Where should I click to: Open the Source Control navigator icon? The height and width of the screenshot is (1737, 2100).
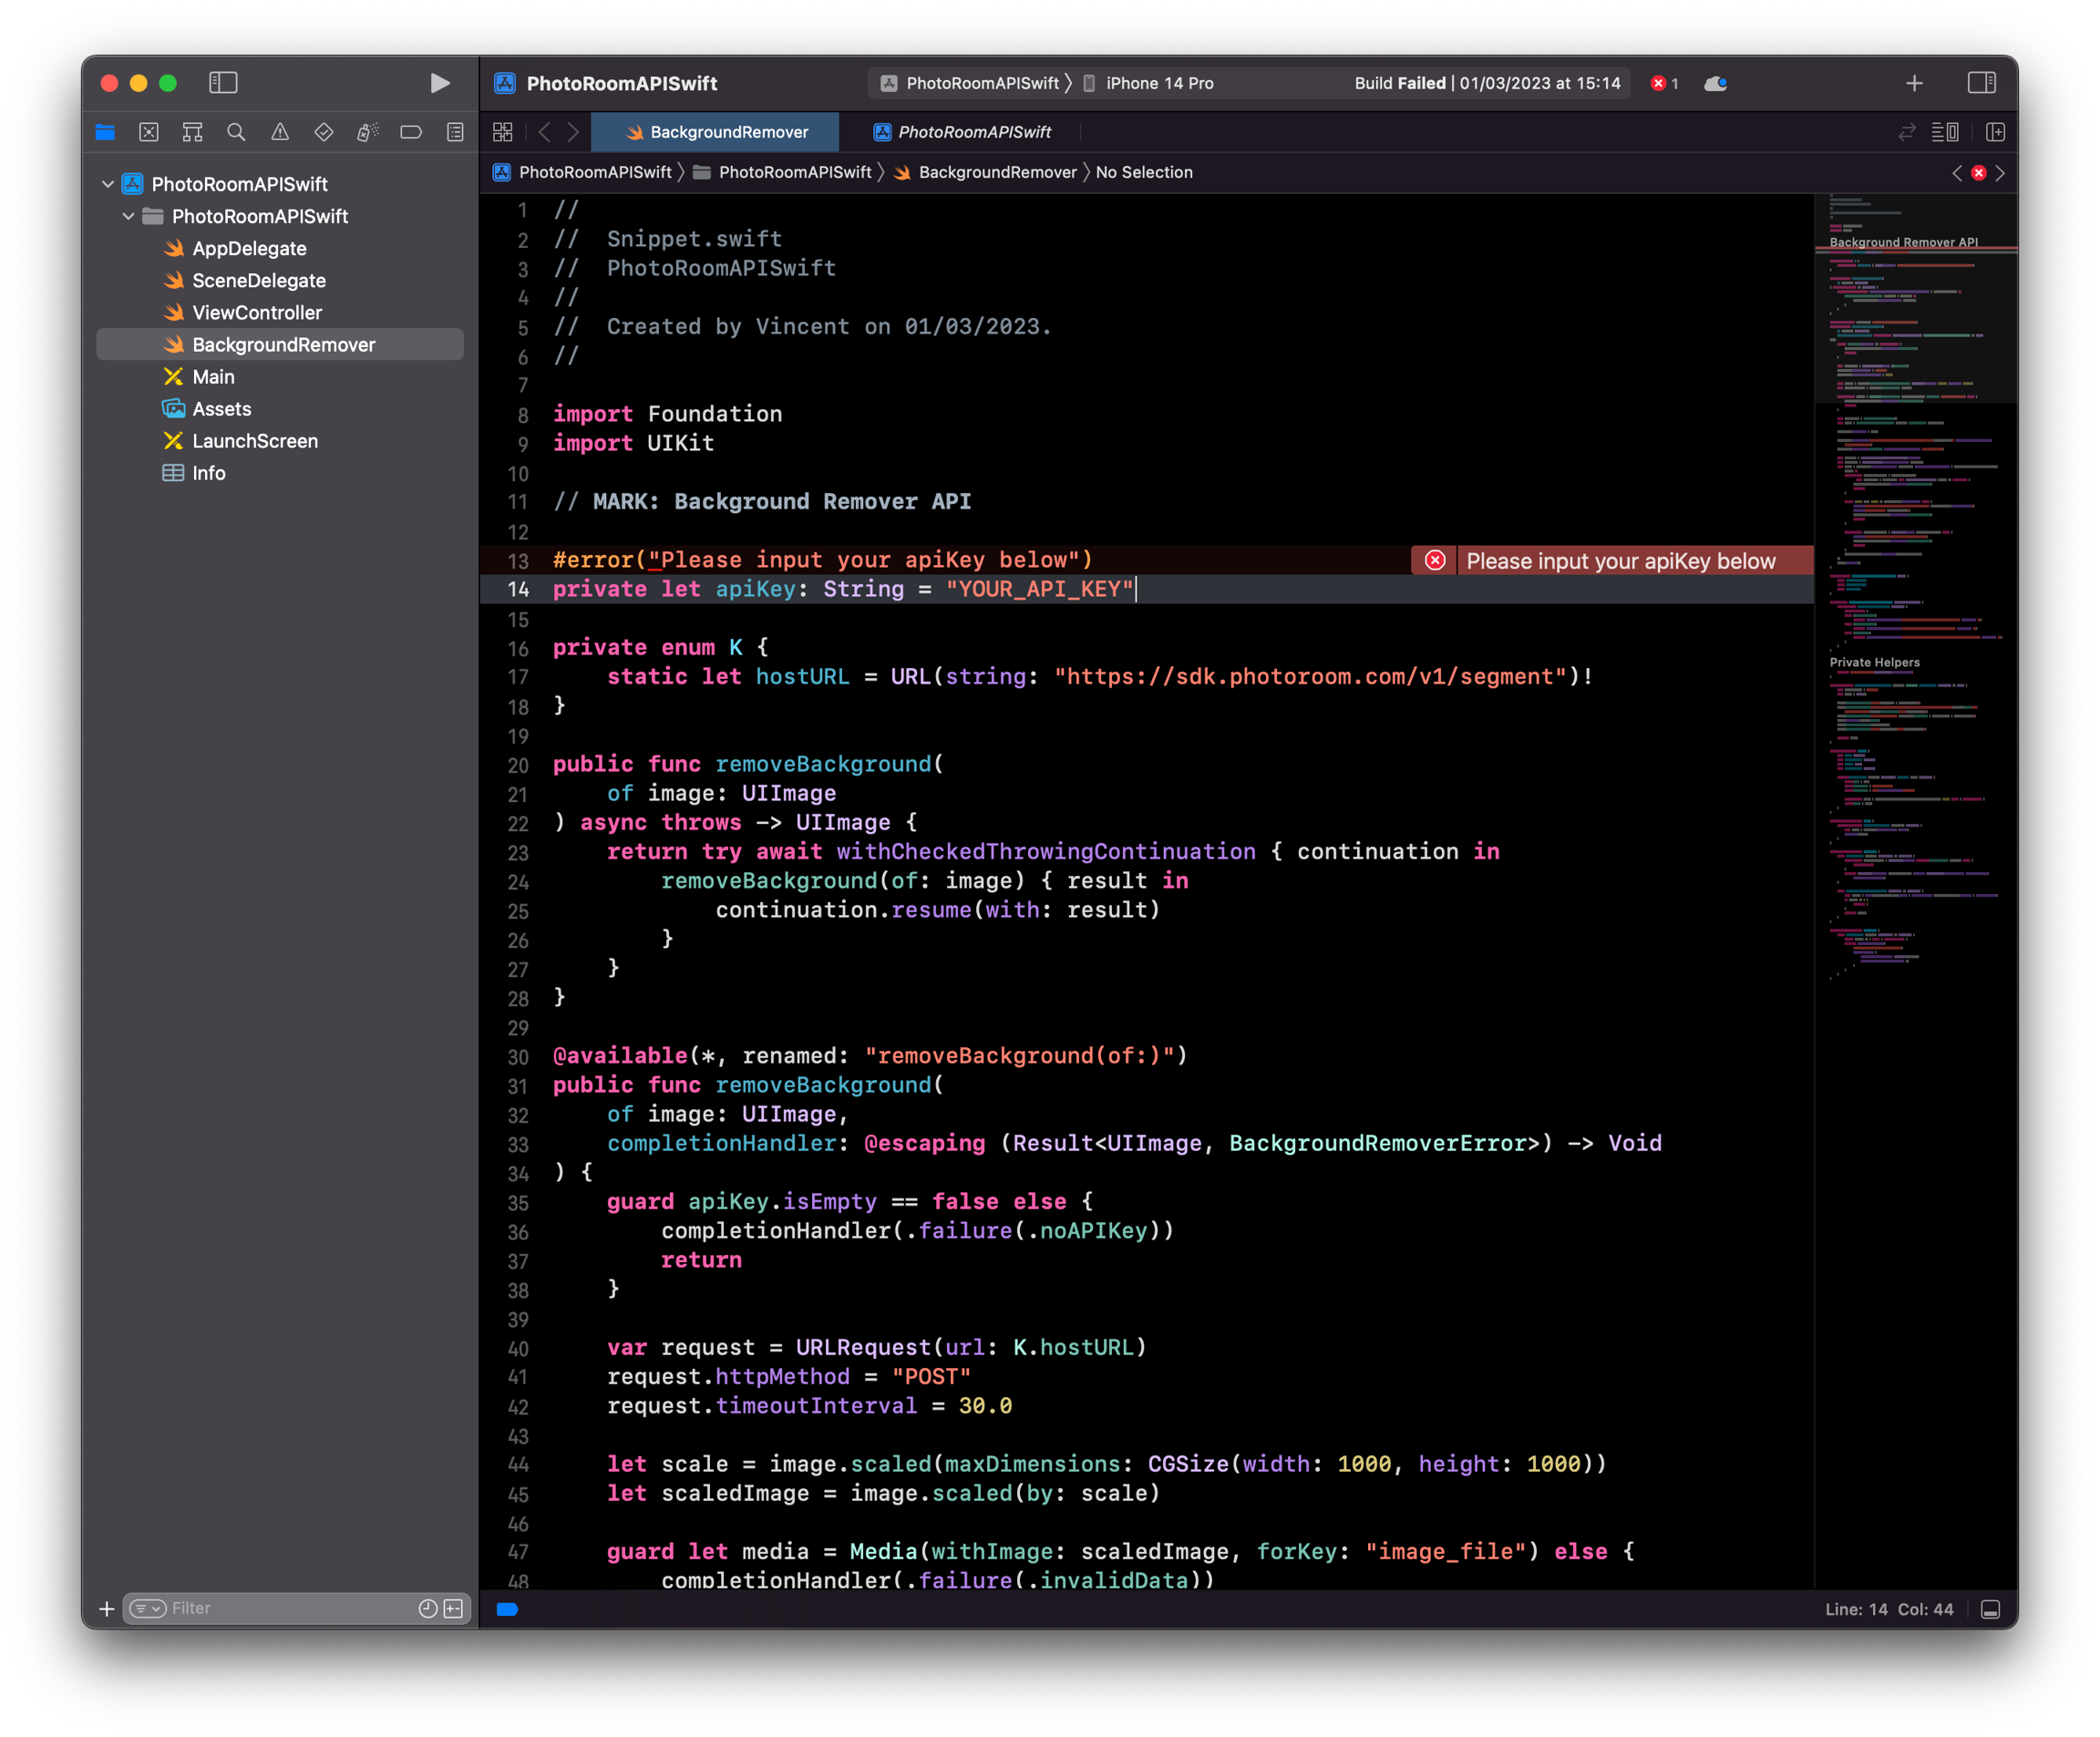pos(149,132)
